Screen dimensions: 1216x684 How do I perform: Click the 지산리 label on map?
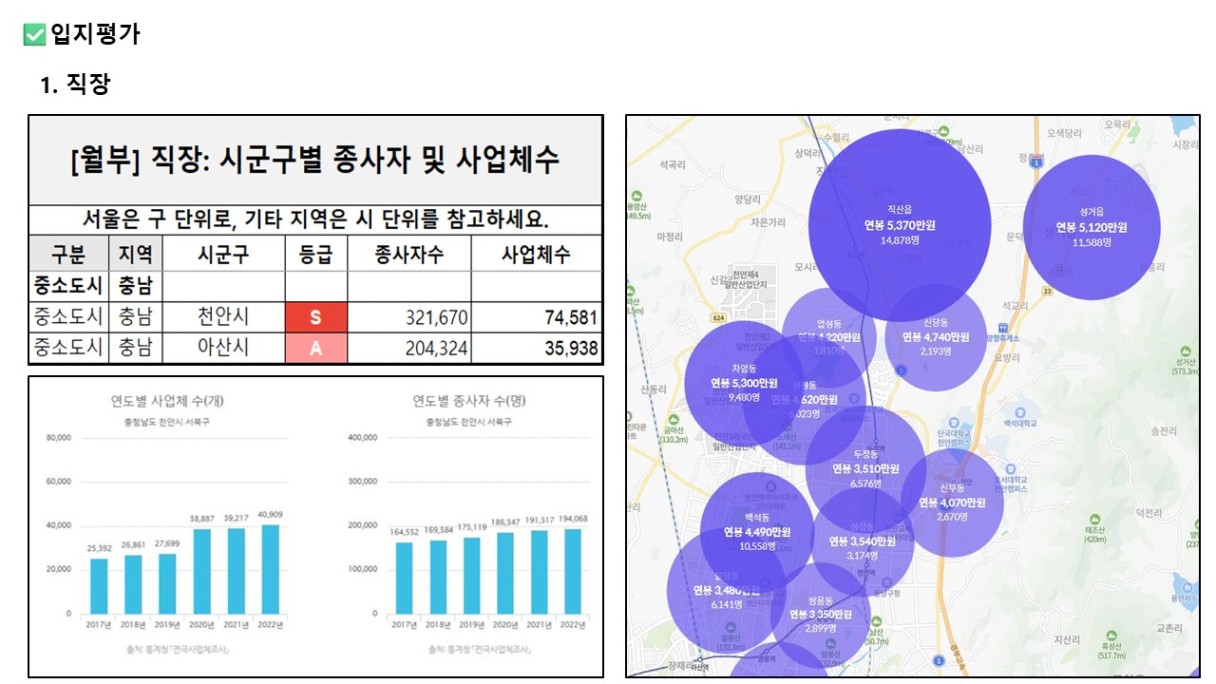coord(1068,638)
